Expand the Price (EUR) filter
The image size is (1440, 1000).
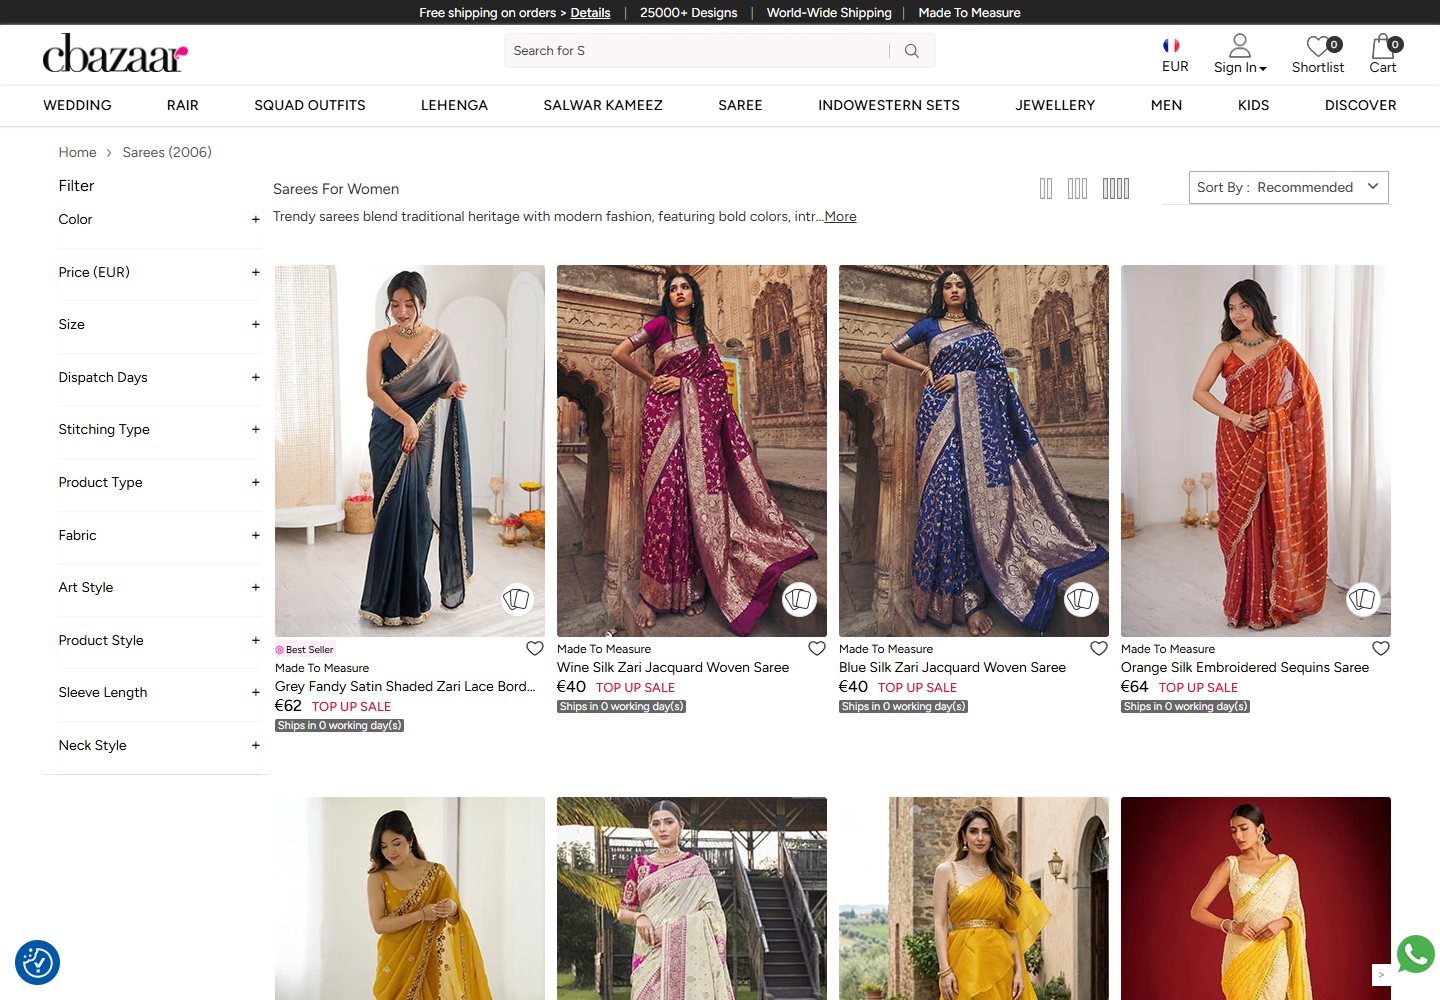256,272
